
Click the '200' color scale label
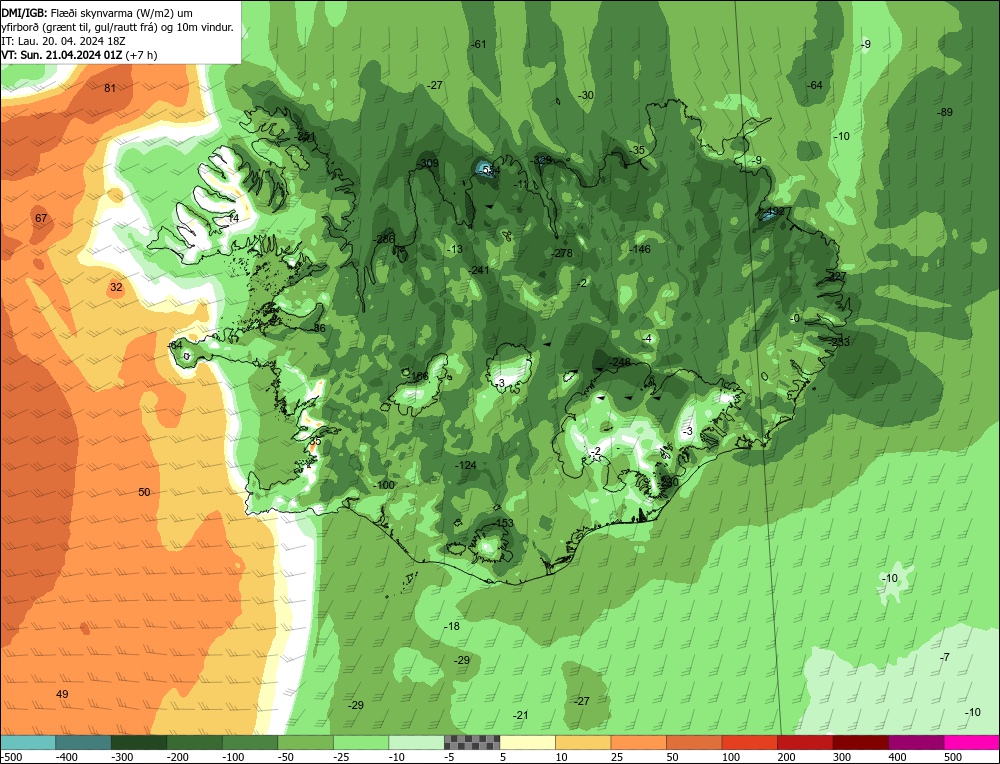(786, 757)
